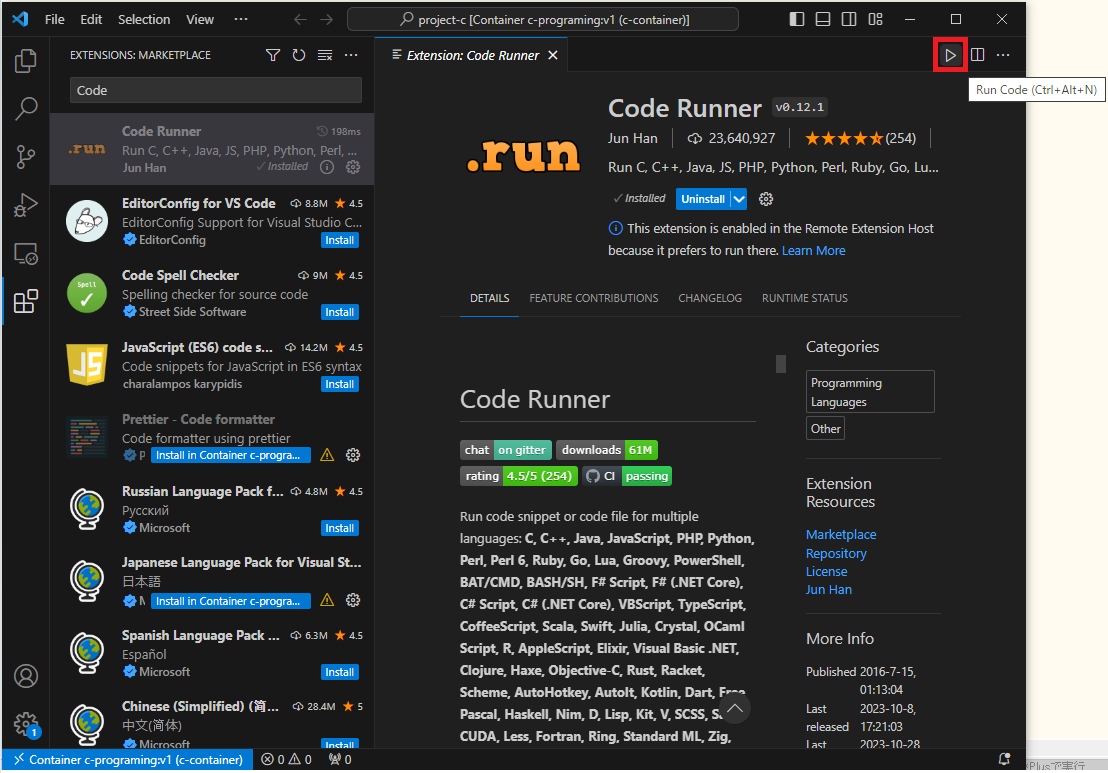Click the scroll-to-top chevron button
The height and width of the screenshot is (773, 1108).
point(735,708)
